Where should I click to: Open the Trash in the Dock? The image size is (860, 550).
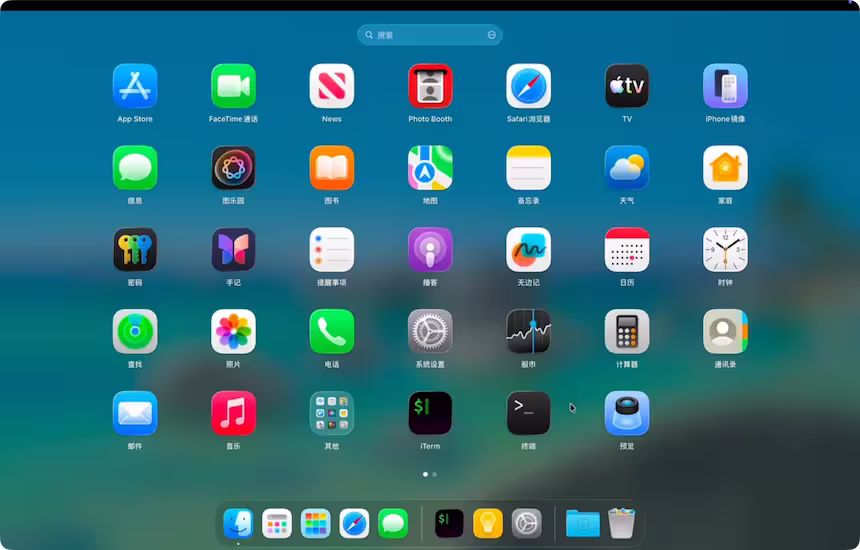tap(621, 523)
